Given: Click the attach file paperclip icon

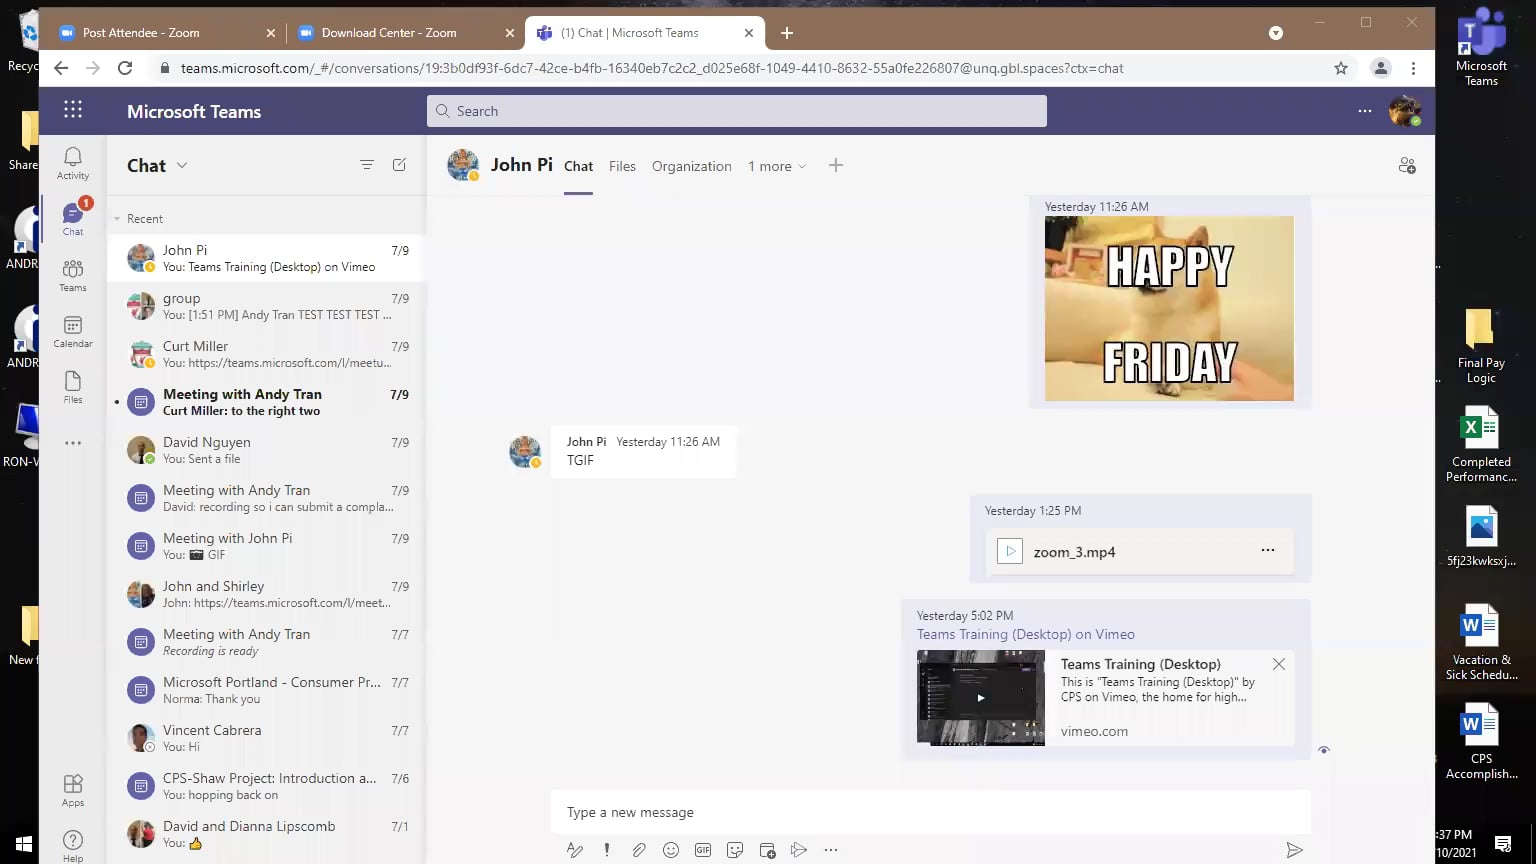Looking at the screenshot, I should (638, 850).
